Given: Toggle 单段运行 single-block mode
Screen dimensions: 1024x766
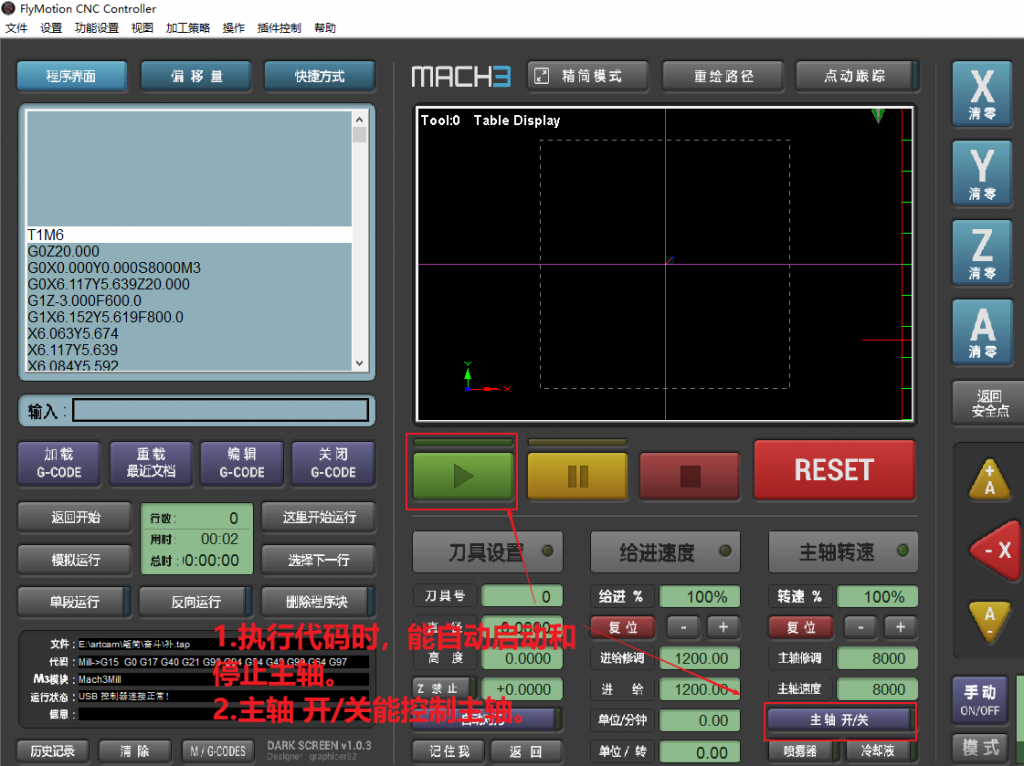Looking at the screenshot, I should click(x=74, y=601).
